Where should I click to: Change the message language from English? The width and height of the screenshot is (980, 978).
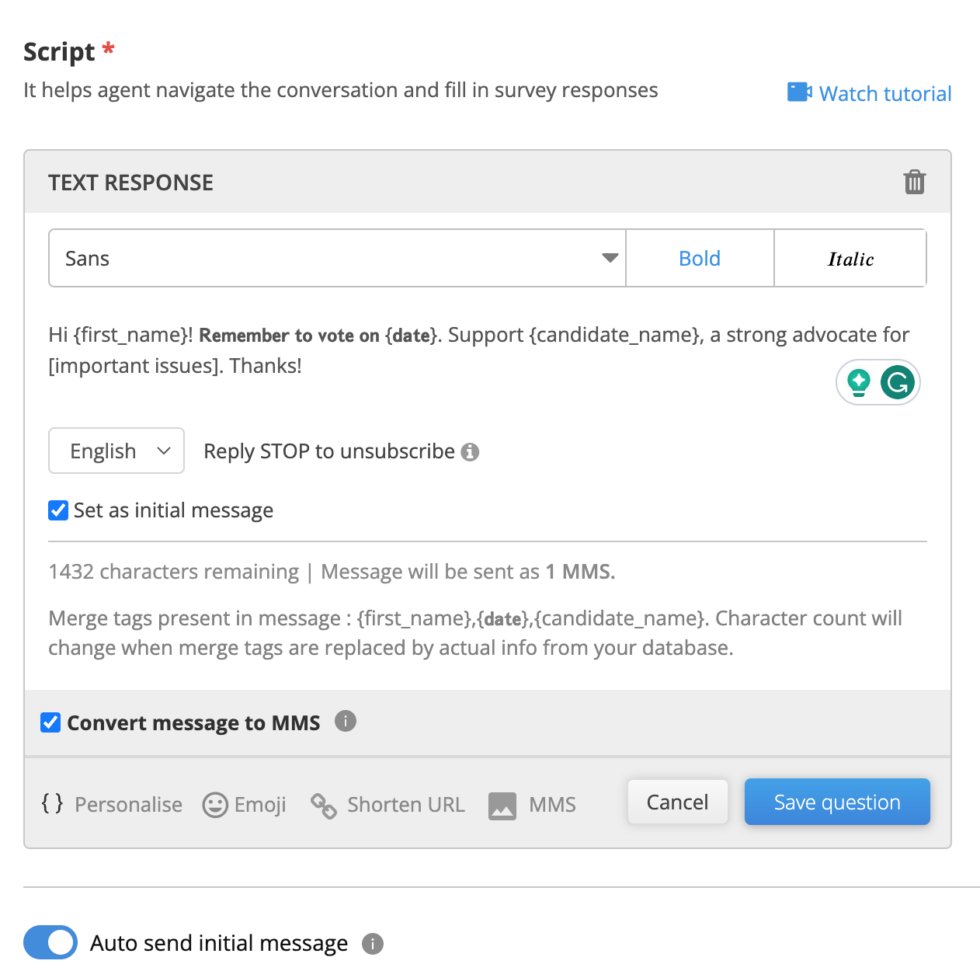116,450
